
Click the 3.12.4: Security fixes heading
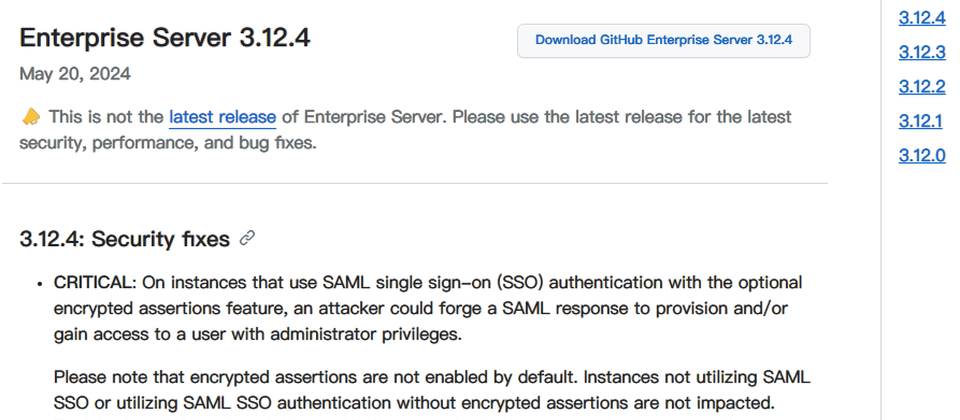124,239
